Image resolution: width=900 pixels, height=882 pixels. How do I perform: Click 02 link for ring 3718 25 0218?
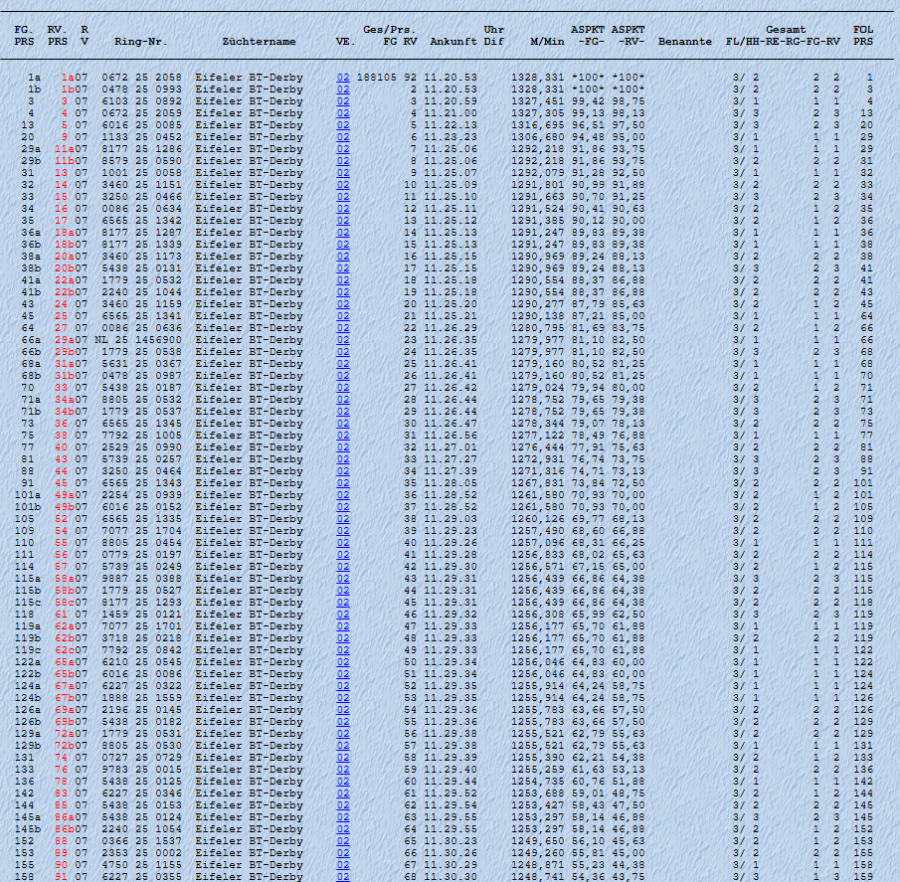click(x=343, y=638)
